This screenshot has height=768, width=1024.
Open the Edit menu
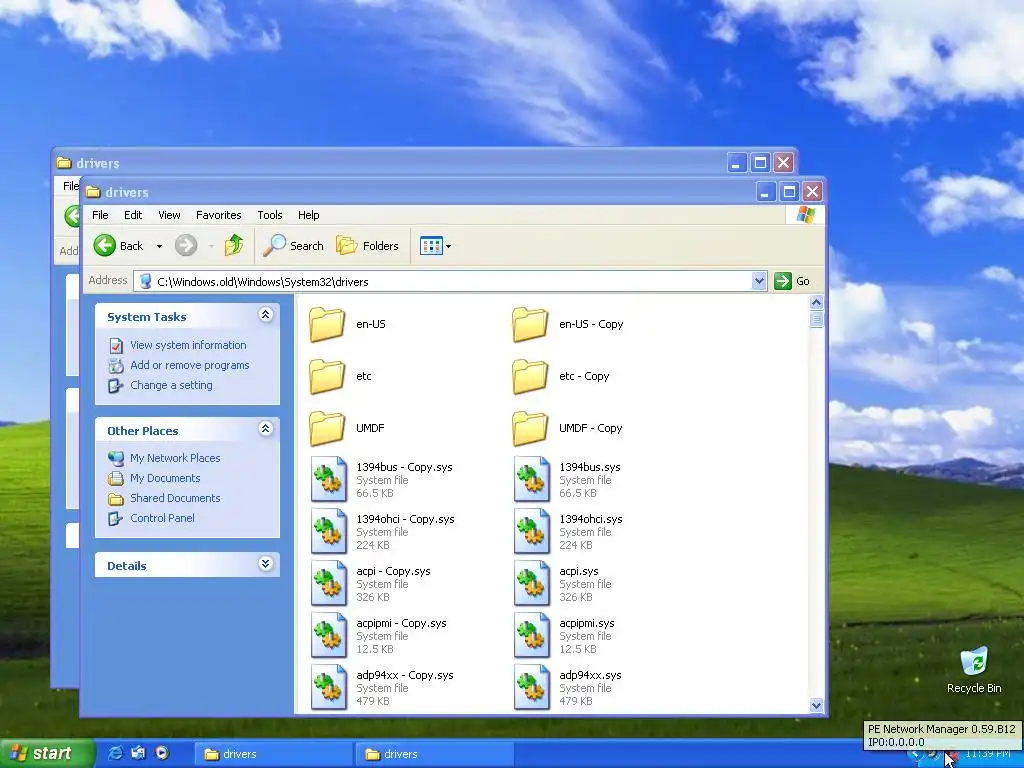point(133,215)
